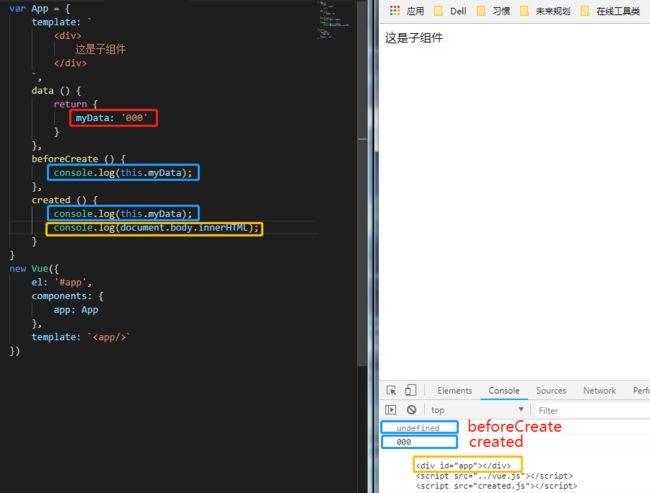Click the new Vue({ code line

pyautogui.click(x=34, y=269)
